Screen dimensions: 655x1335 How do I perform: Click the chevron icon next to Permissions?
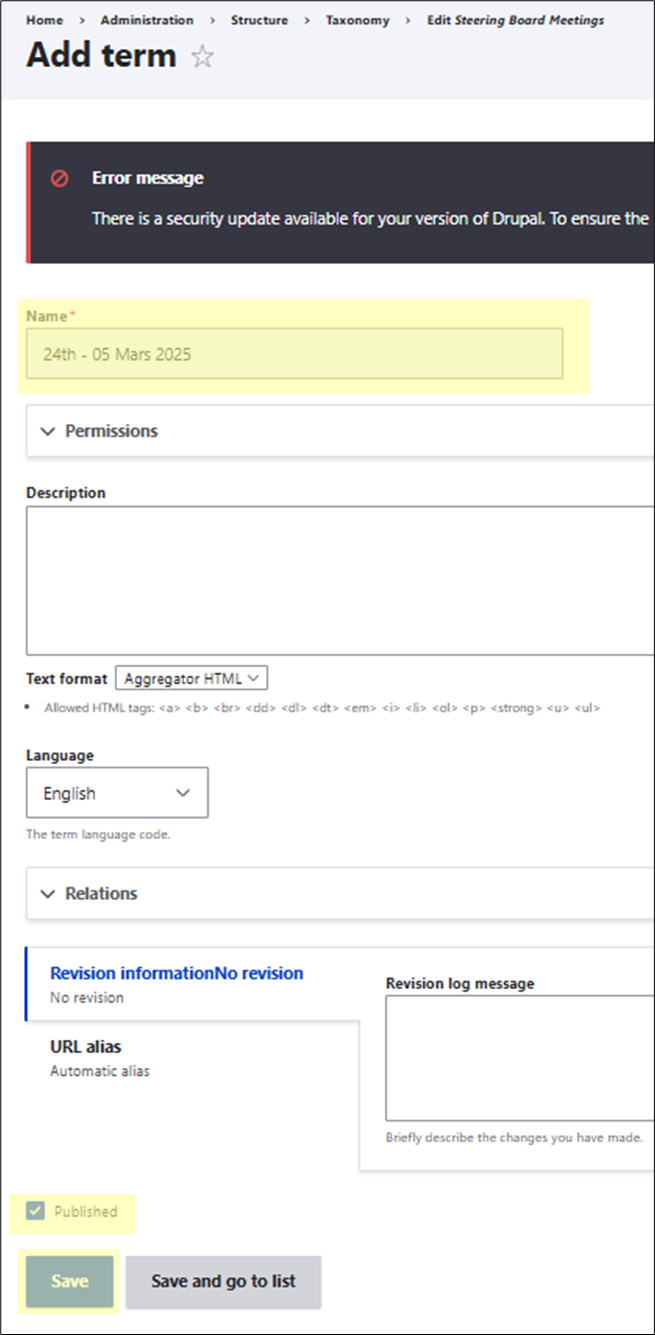click(x=47, y=431)
